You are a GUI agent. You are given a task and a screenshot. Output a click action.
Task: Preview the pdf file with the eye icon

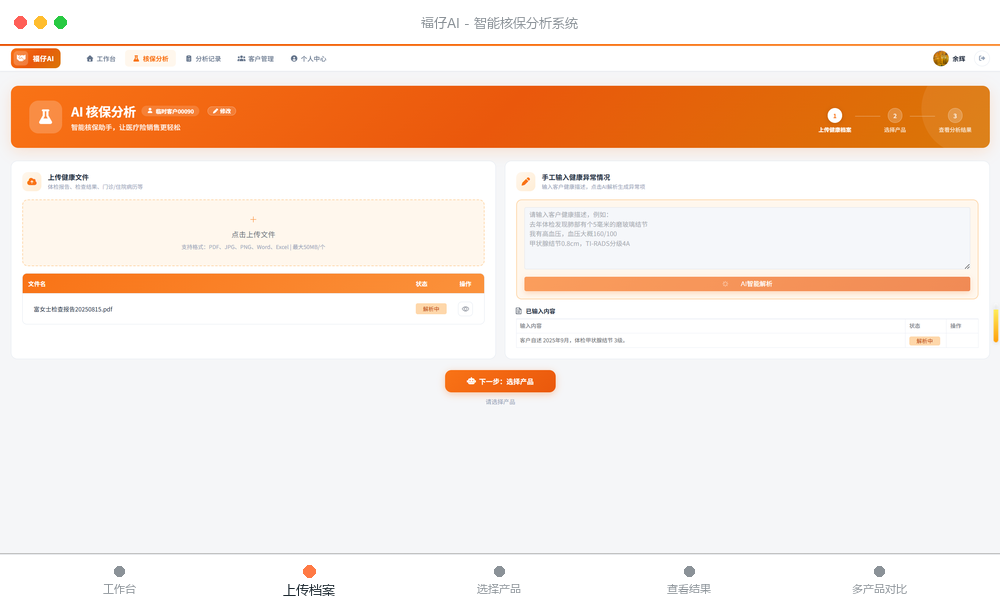coord(466,309)
